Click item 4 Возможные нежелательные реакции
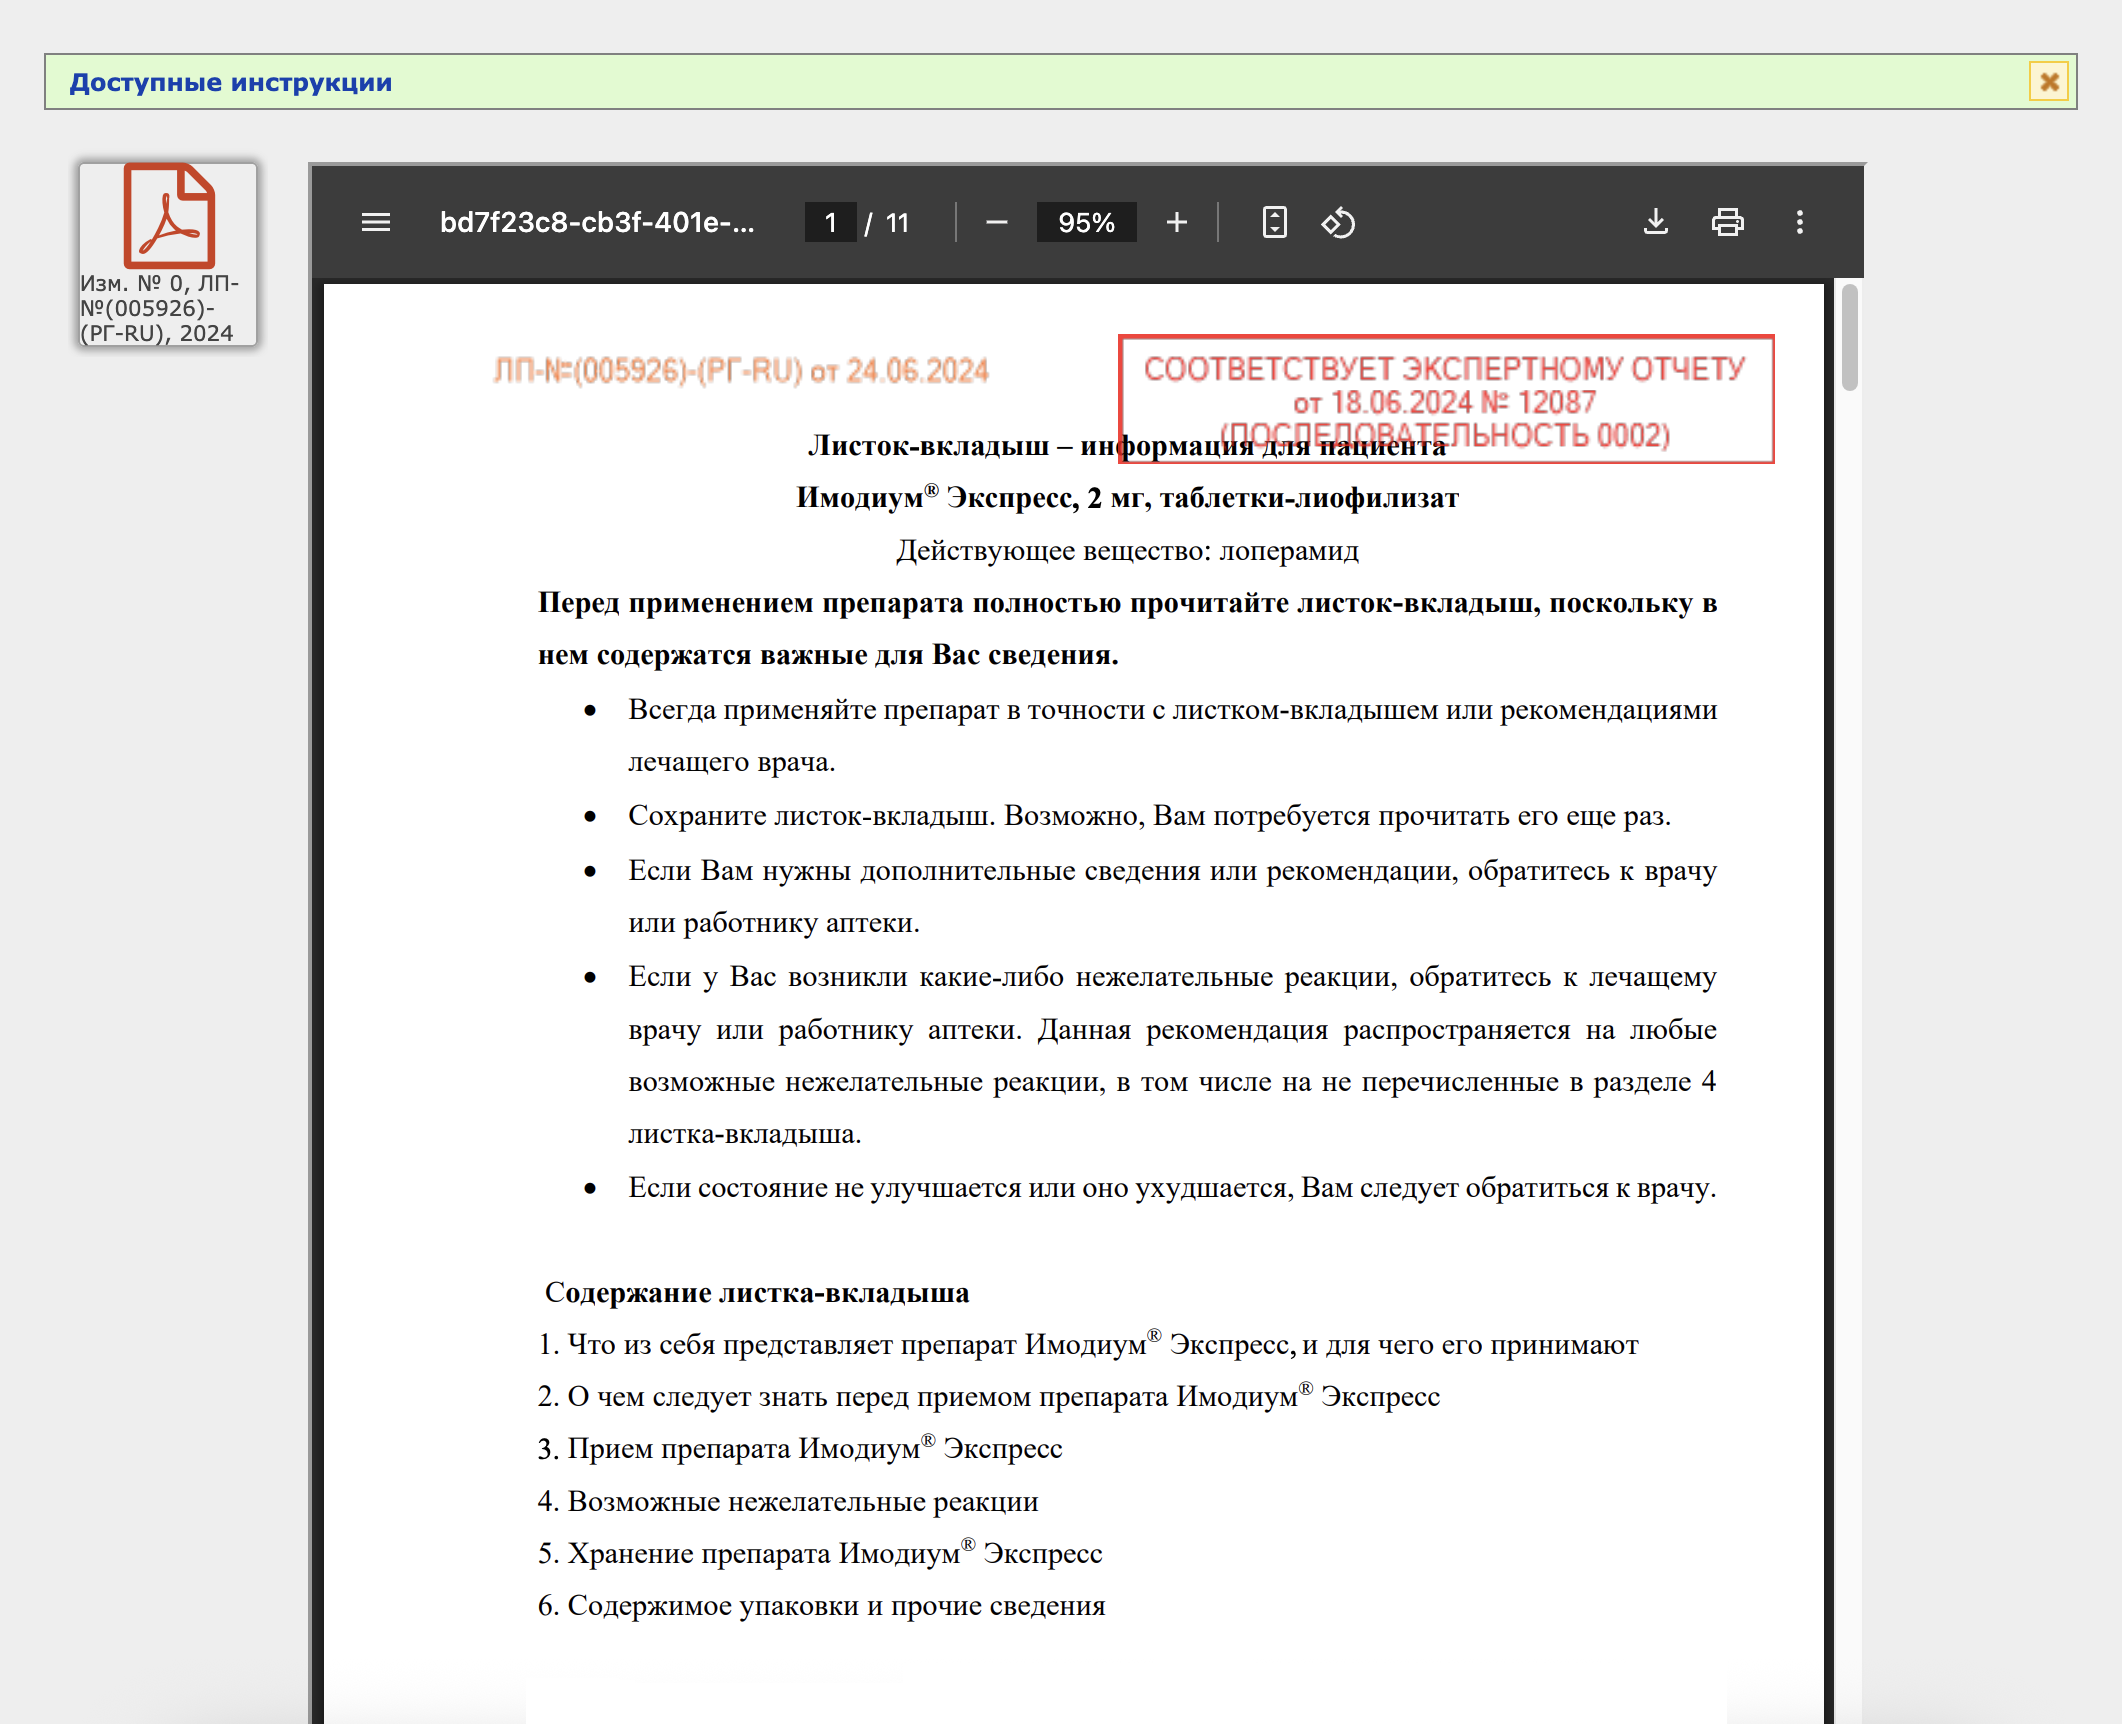This screenshot has height=1724, width=2122. [788, 1501]
